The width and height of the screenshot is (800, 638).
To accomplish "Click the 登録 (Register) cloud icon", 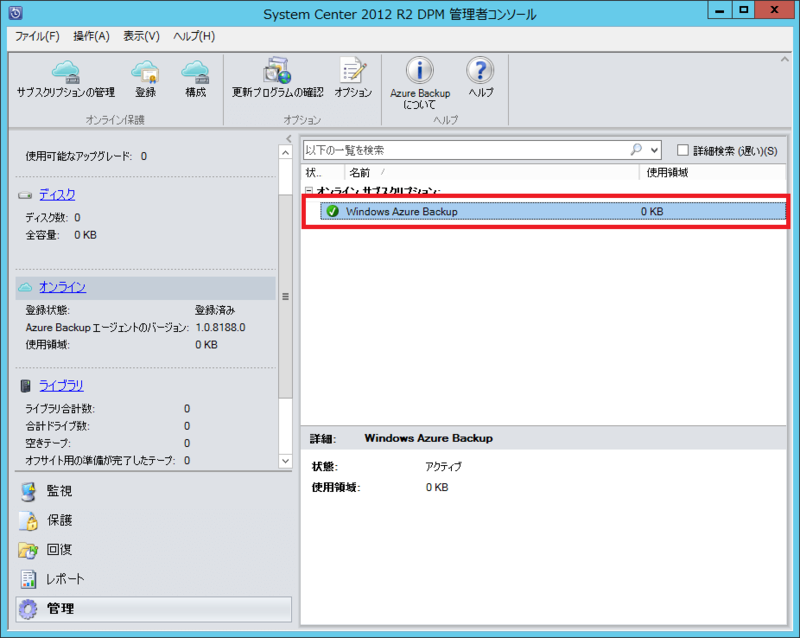I will pyautogui.click(x=146, y=80).
